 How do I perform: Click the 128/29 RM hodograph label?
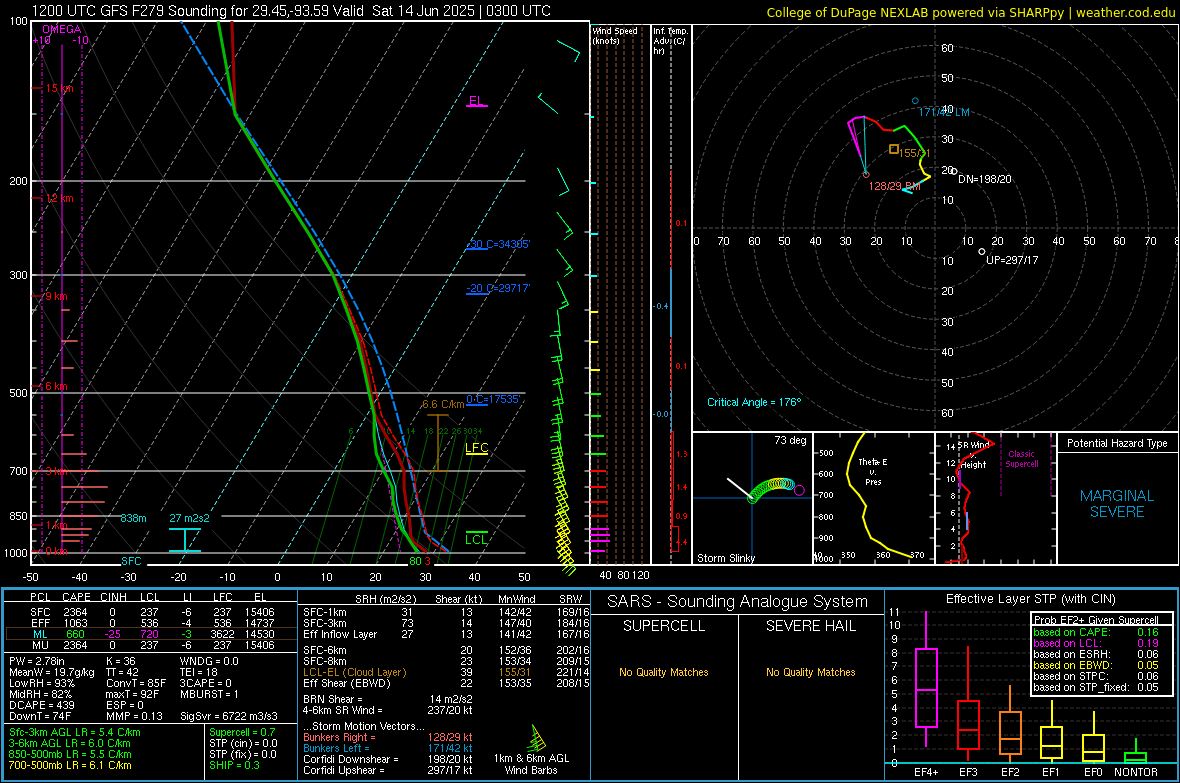point(895,186)
